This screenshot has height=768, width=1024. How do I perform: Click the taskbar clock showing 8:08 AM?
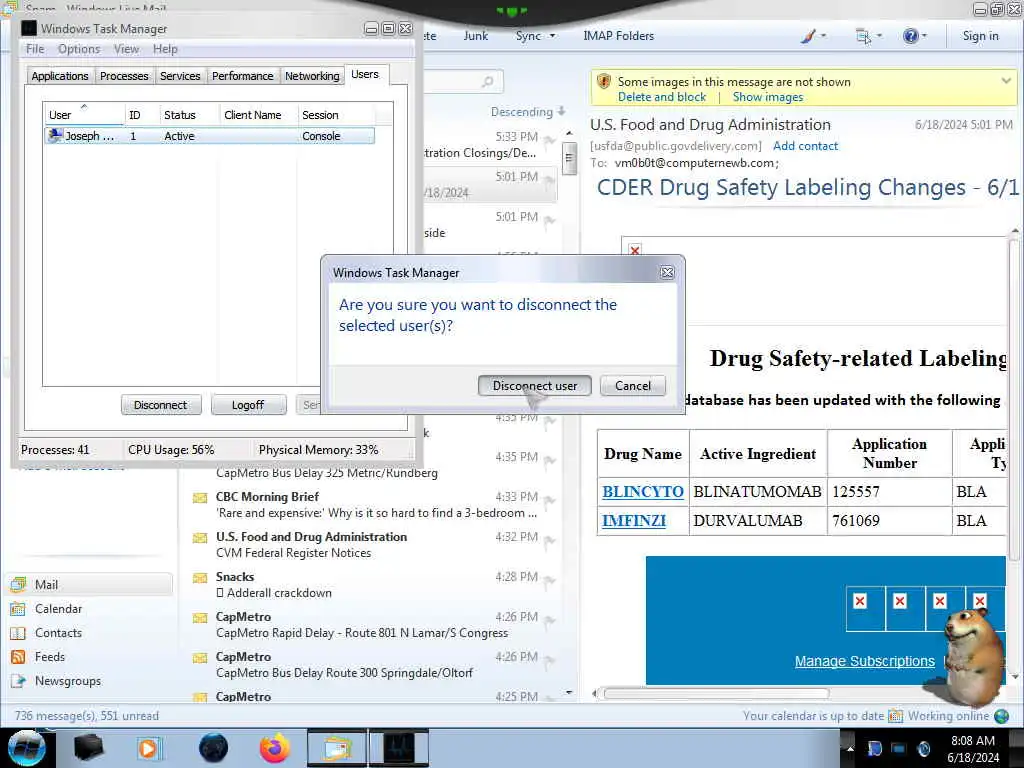click(973, 749)
